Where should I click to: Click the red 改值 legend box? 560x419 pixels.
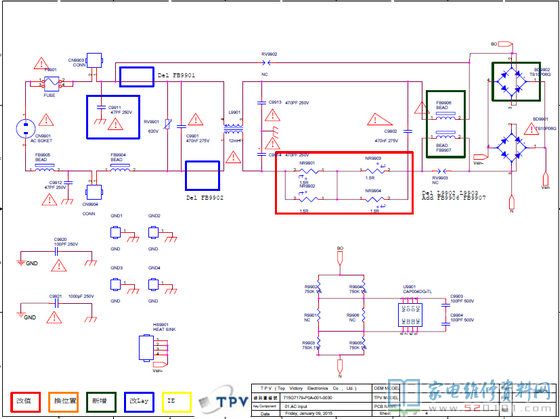25,402
